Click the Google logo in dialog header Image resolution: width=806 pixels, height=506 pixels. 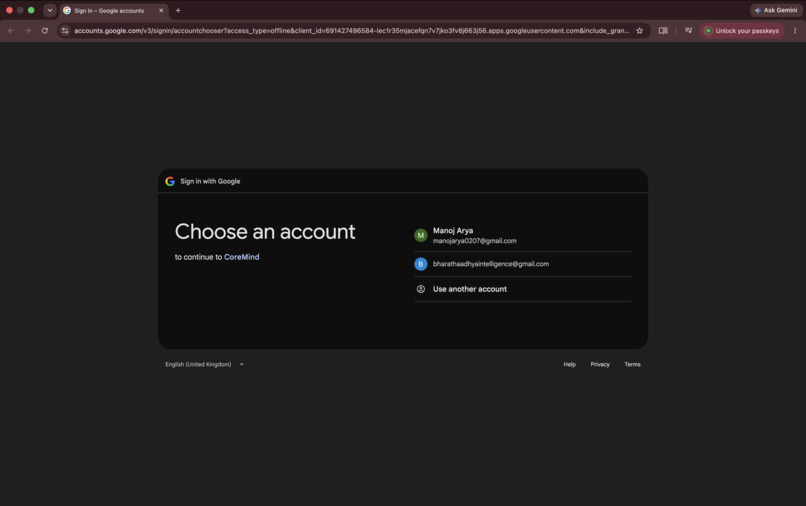(x=170, y=181)
